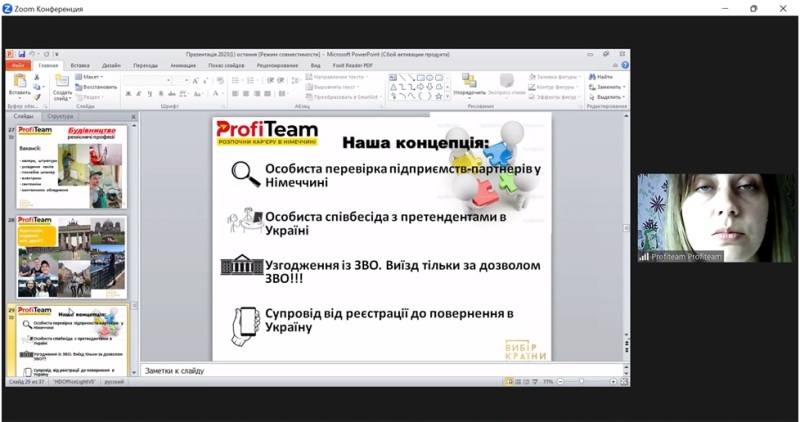
Task: Select the triangle shape in shapes gallery
Action: 393,87
